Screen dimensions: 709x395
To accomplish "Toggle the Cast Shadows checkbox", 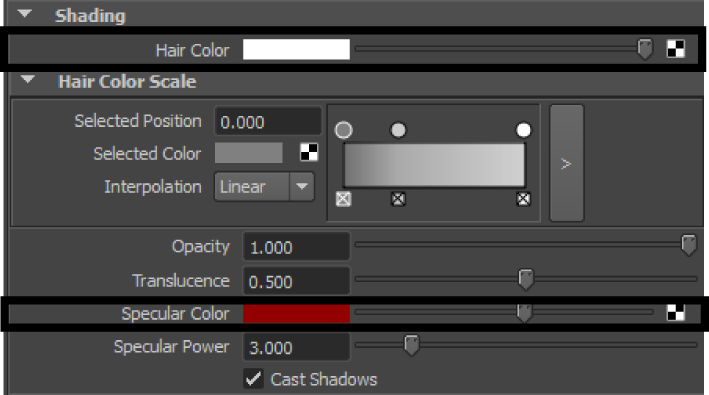I will 253,379.
